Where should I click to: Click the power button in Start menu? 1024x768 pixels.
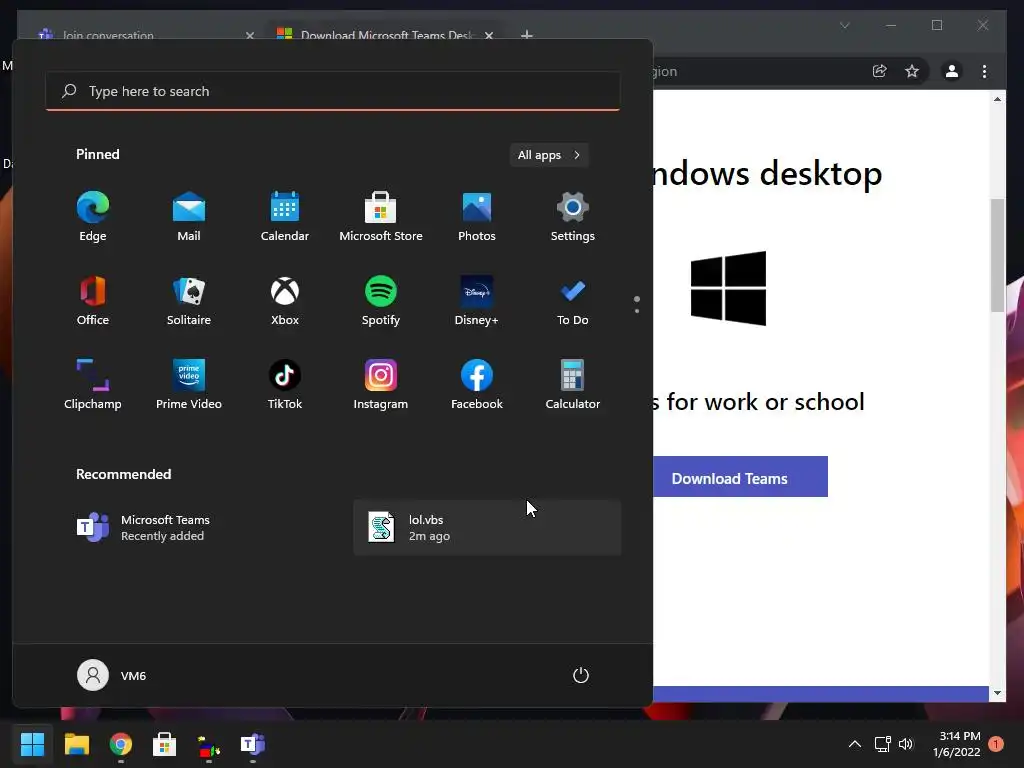[581, 675]
